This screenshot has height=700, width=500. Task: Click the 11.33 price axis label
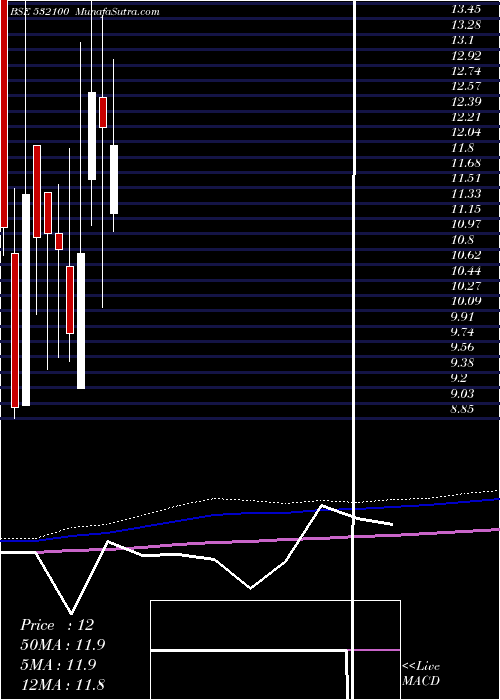coord(467,194)
